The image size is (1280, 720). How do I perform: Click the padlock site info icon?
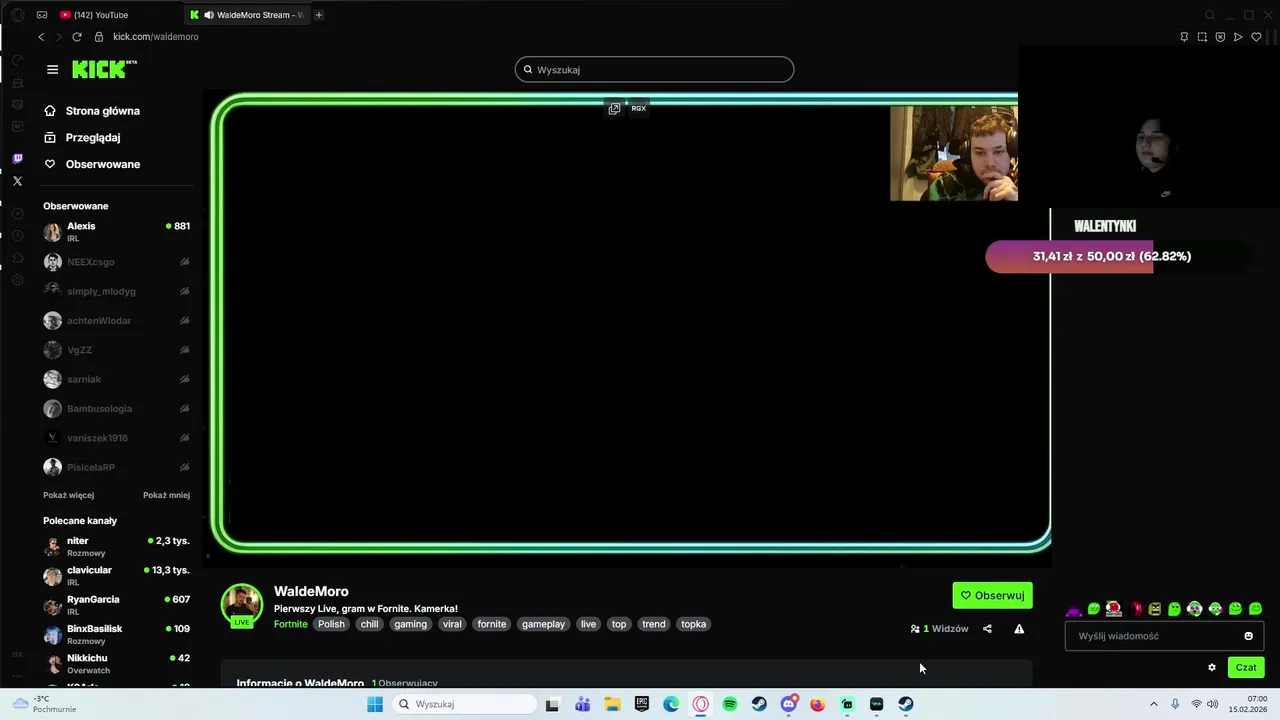pyautogui.click(x=99, y=36)
